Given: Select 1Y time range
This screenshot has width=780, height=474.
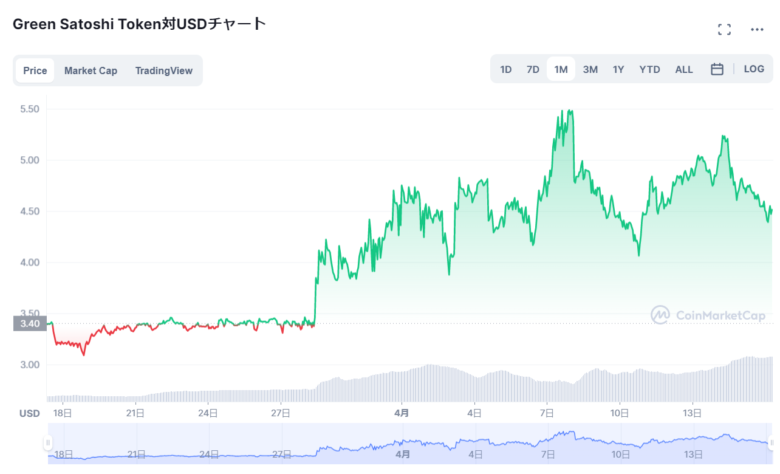Looking at the screenshot, I should point(618,70).
